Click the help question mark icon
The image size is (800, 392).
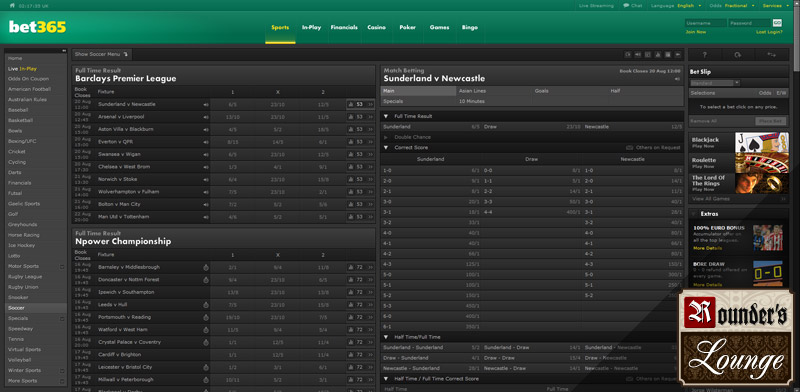tap(705, 55)
